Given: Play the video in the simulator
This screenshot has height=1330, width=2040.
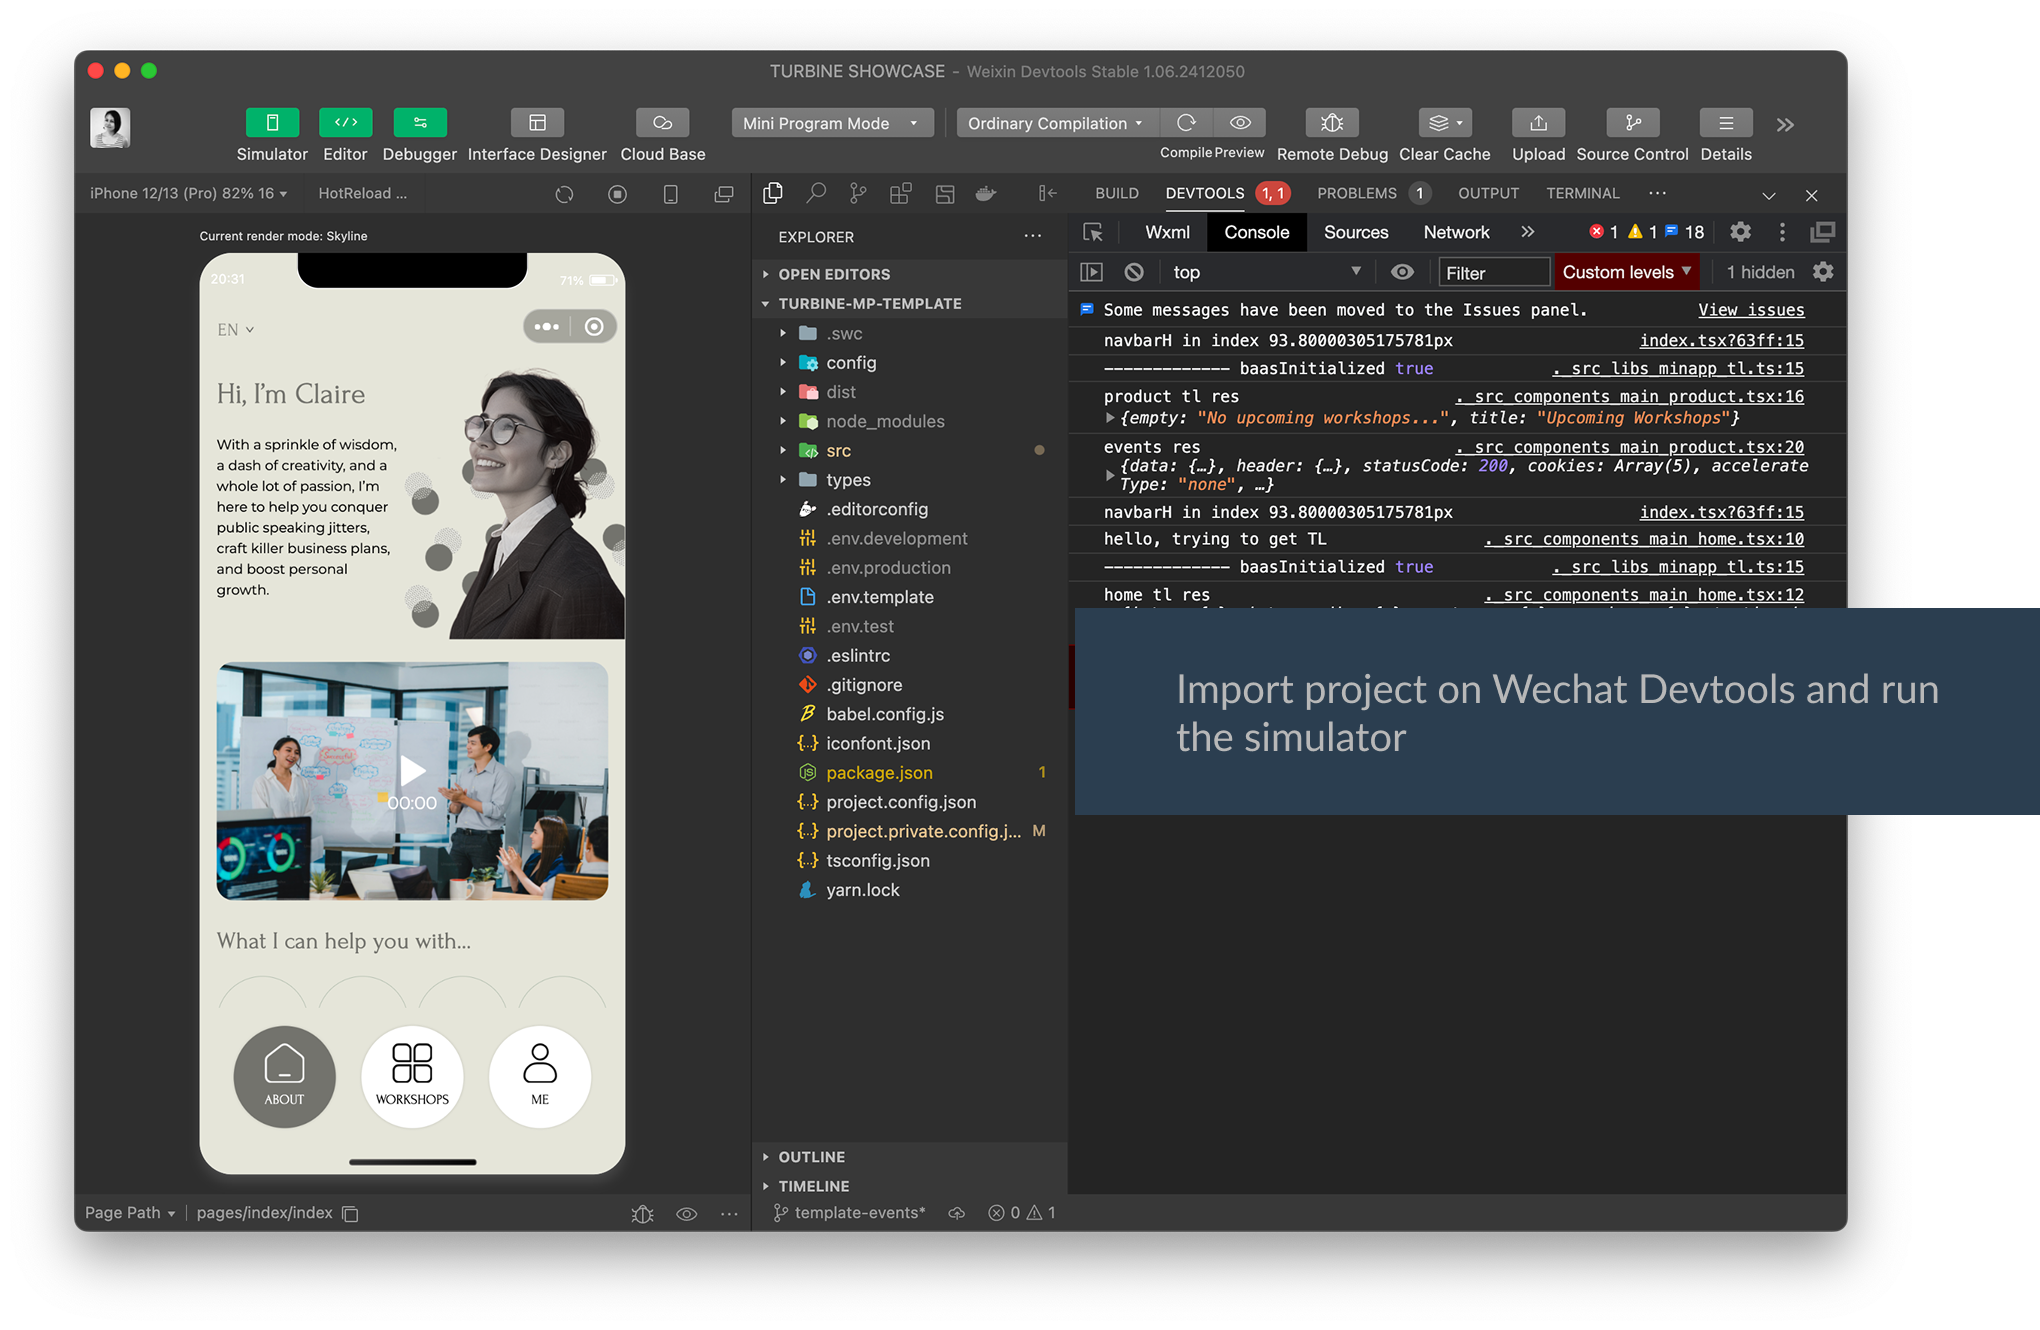Looking at the screenshot, I should pos(412,770).
